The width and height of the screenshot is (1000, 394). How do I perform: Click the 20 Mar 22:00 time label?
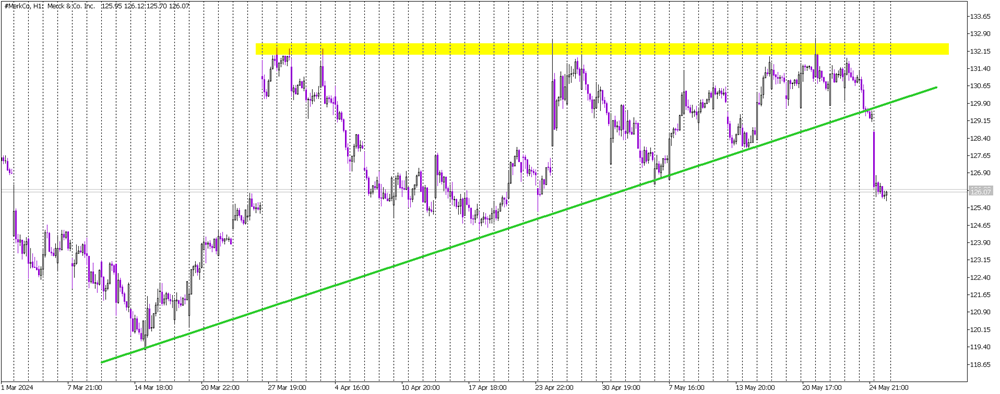[220, 387]
